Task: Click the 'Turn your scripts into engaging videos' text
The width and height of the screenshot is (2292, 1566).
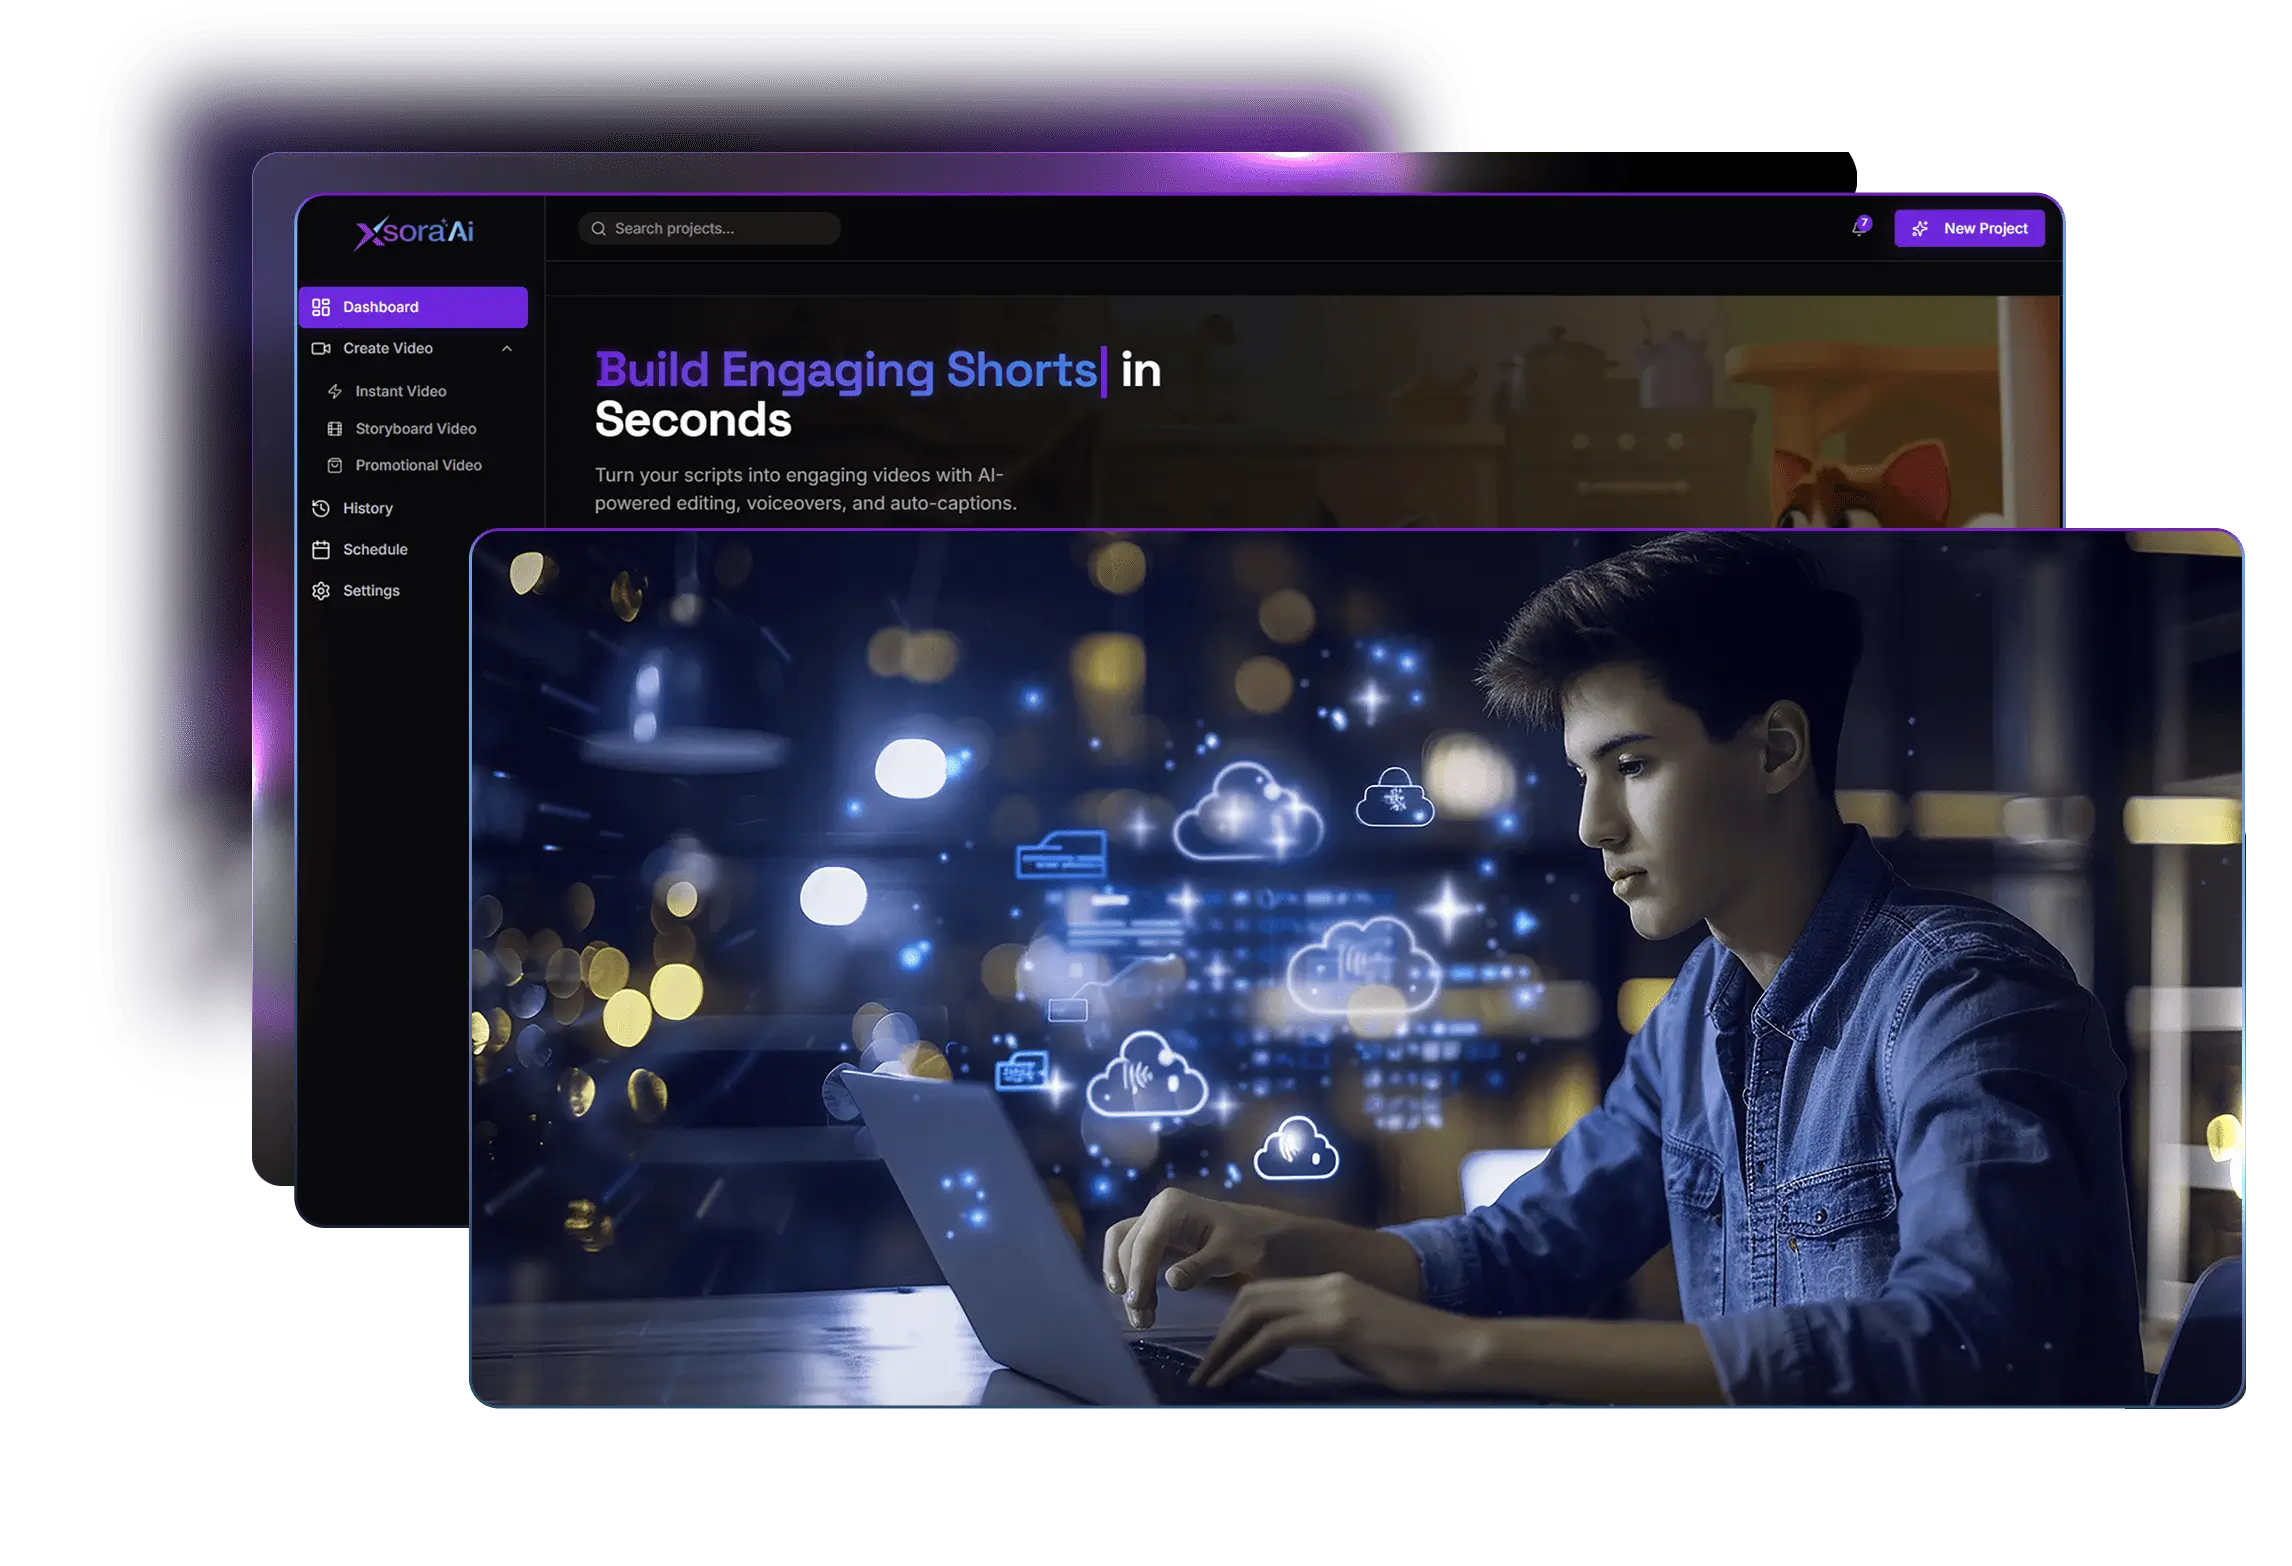Action: [x=805, y=488]
